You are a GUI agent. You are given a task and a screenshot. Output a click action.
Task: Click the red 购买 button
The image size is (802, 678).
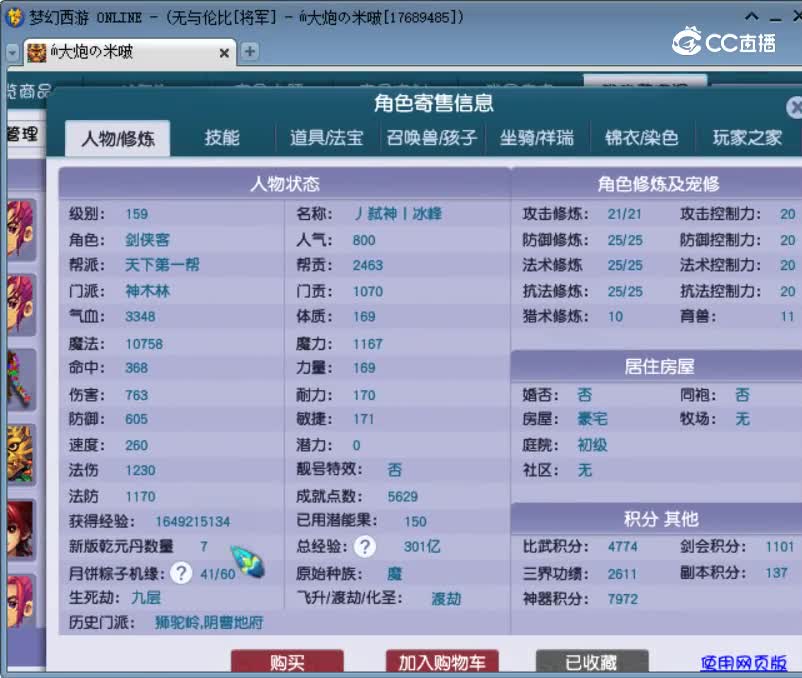[x=287, y=663]
